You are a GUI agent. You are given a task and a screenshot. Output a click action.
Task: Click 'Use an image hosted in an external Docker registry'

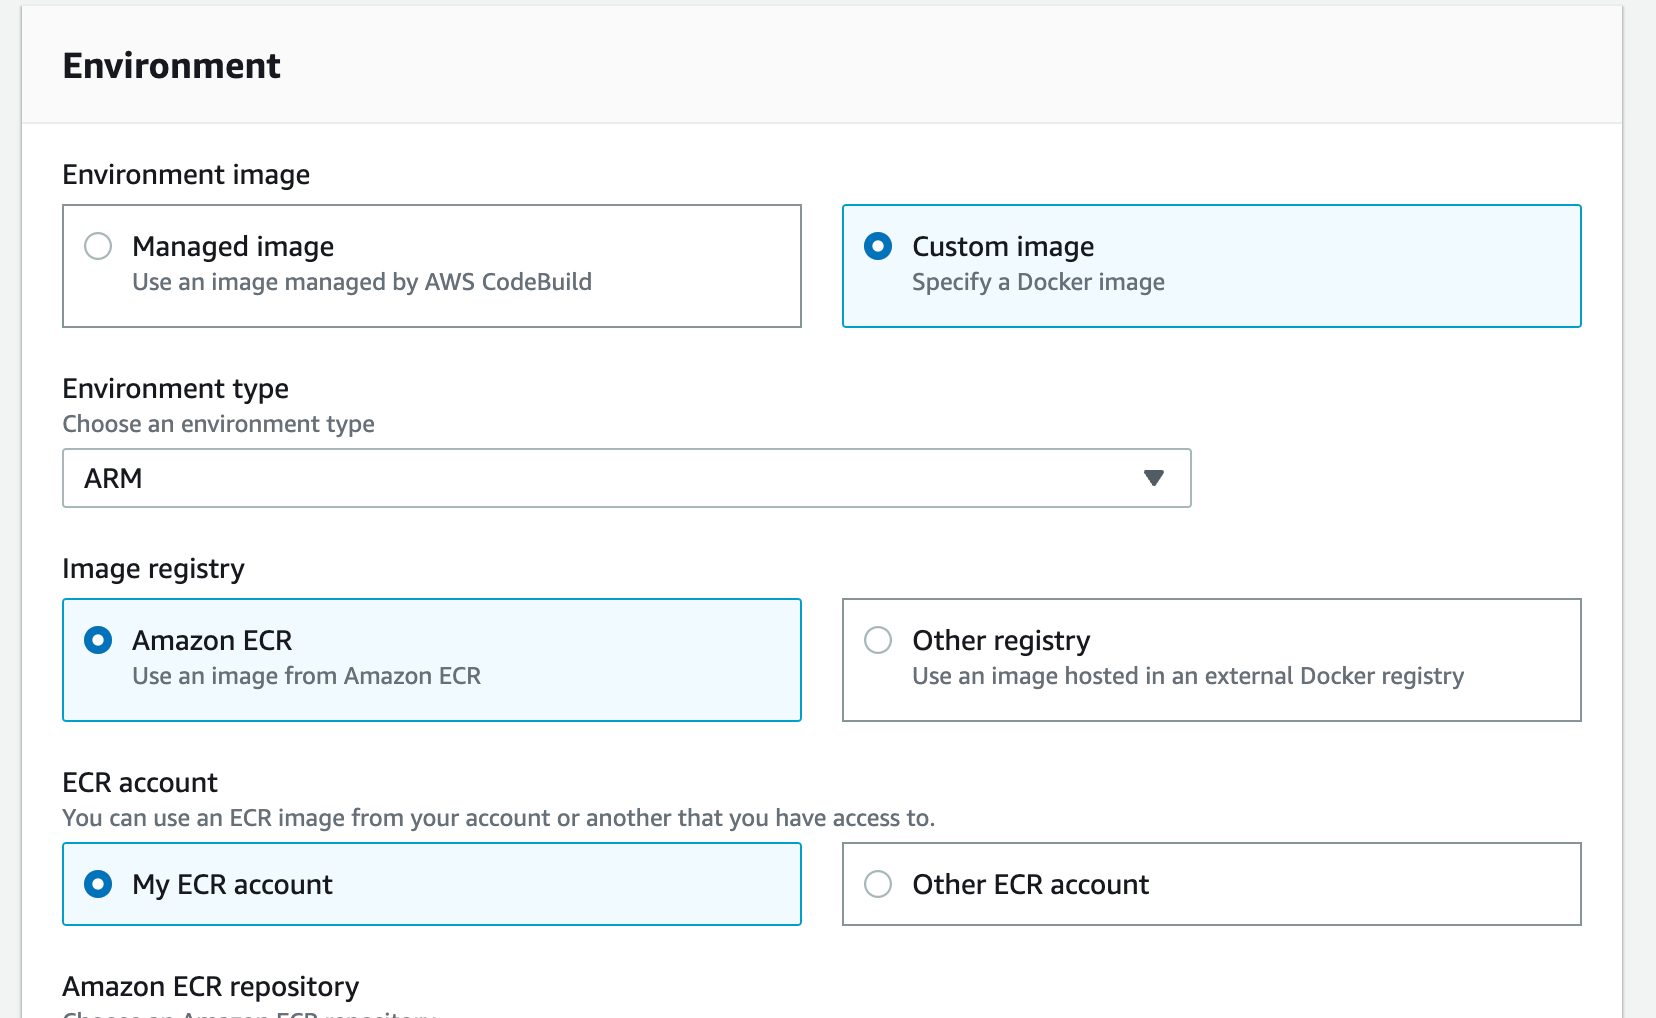pos(1188,676)
